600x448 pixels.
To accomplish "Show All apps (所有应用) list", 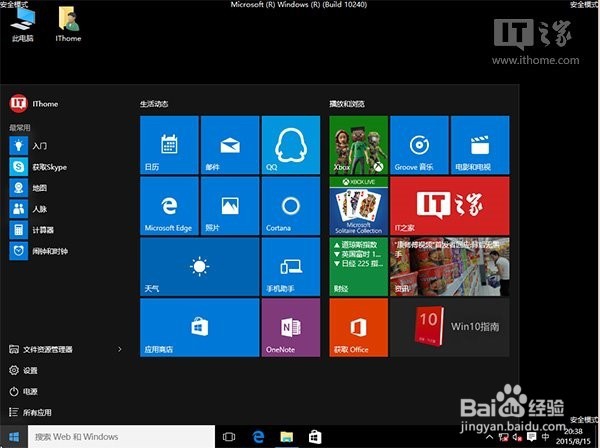I will coord(30,412).
